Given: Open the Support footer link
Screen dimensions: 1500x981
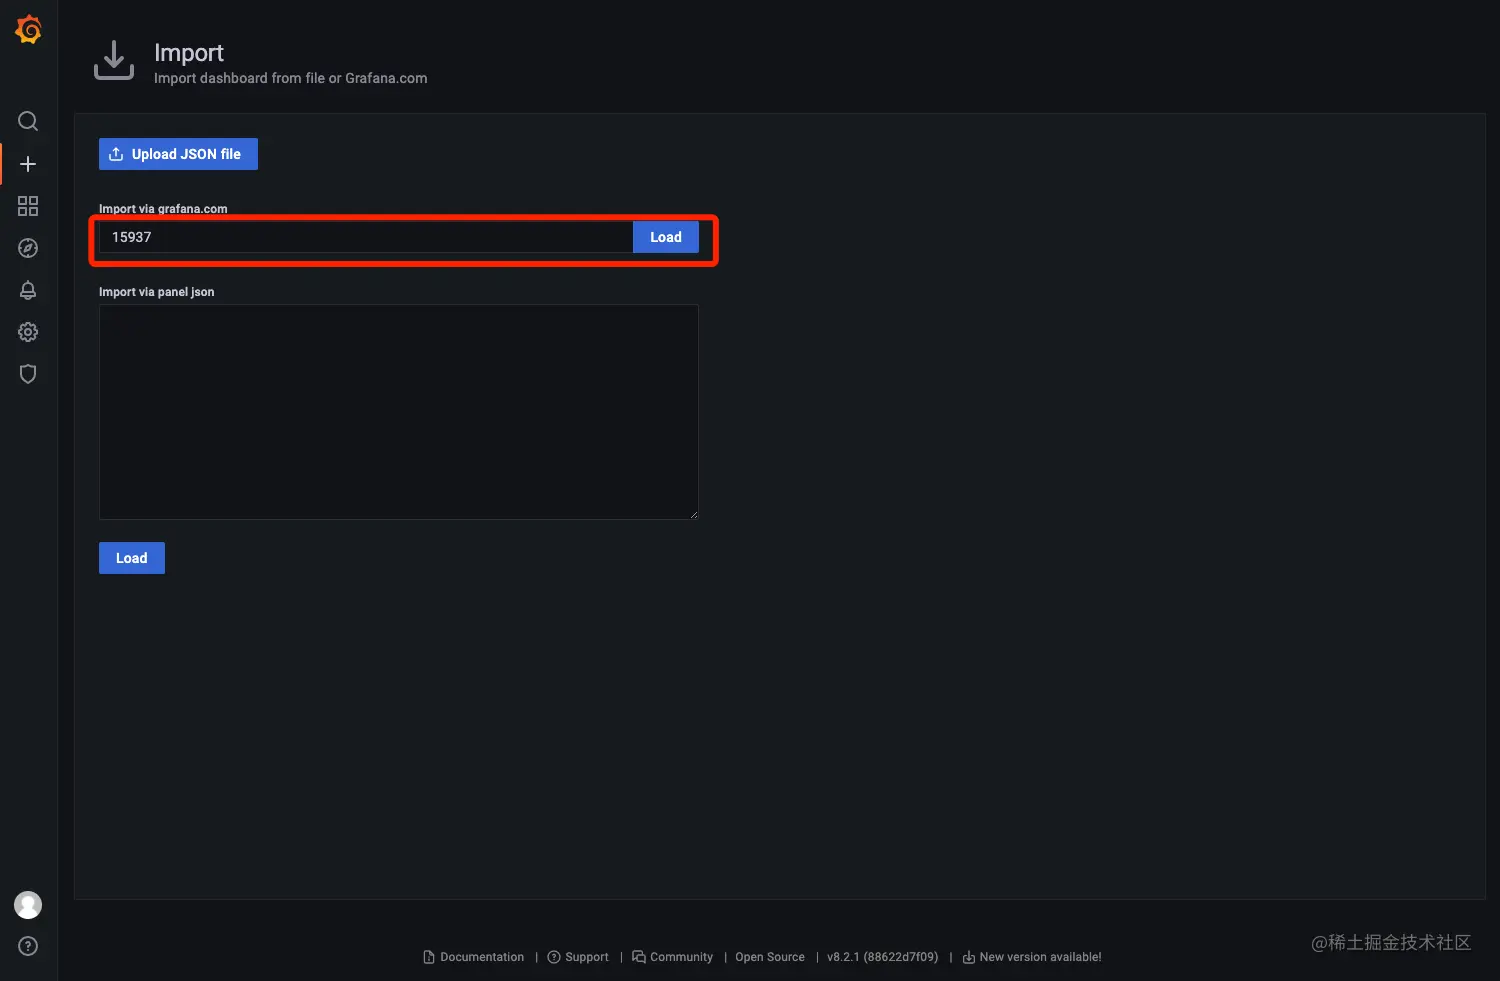Looking at the screenshot, I should (578, 957).
